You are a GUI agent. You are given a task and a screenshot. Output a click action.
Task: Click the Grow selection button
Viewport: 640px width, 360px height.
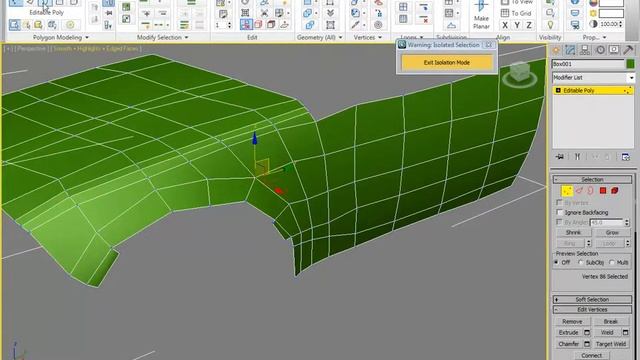(612, 232)
